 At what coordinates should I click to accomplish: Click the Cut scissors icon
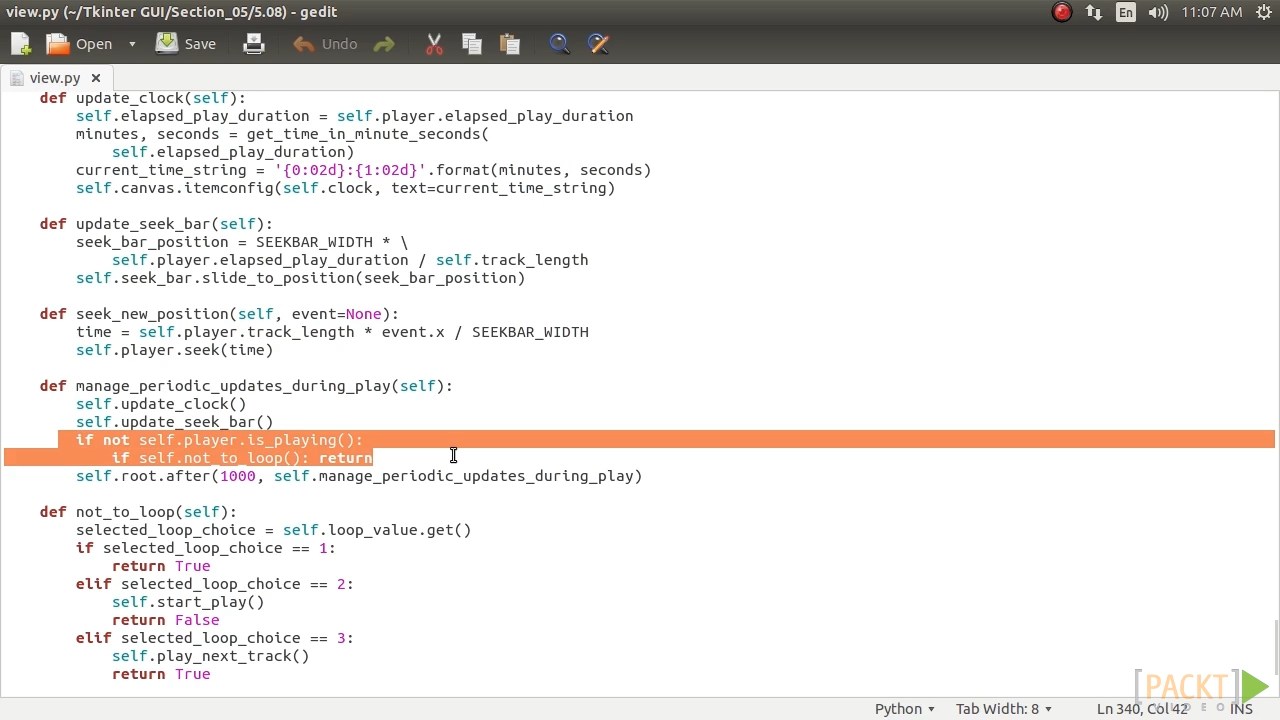point(434,44)
